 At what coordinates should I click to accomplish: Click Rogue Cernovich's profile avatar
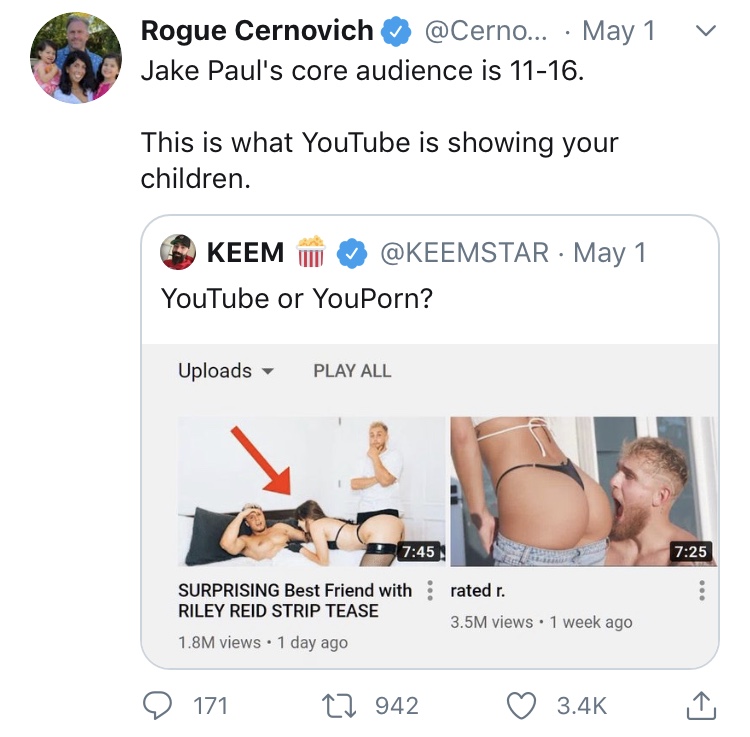pyautogui.click(x=76, y=59)
